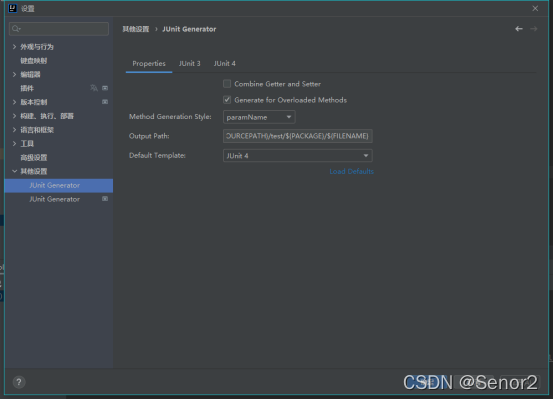Click the forward arrow navigation icon
Image resolution: width=553 pixels, height=400 pixels.
tap(534, 29)
